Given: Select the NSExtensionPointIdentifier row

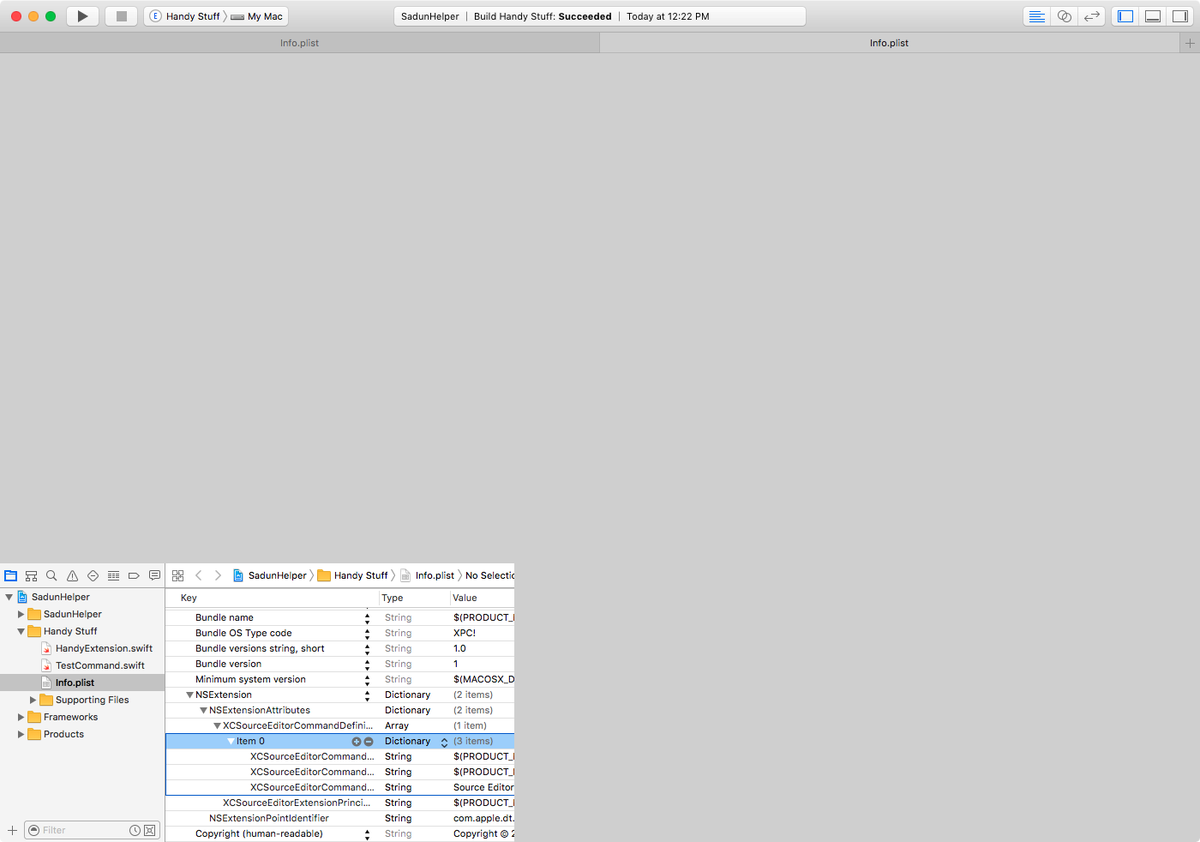Looking at the screenshot, I should [x=340, y=818].
